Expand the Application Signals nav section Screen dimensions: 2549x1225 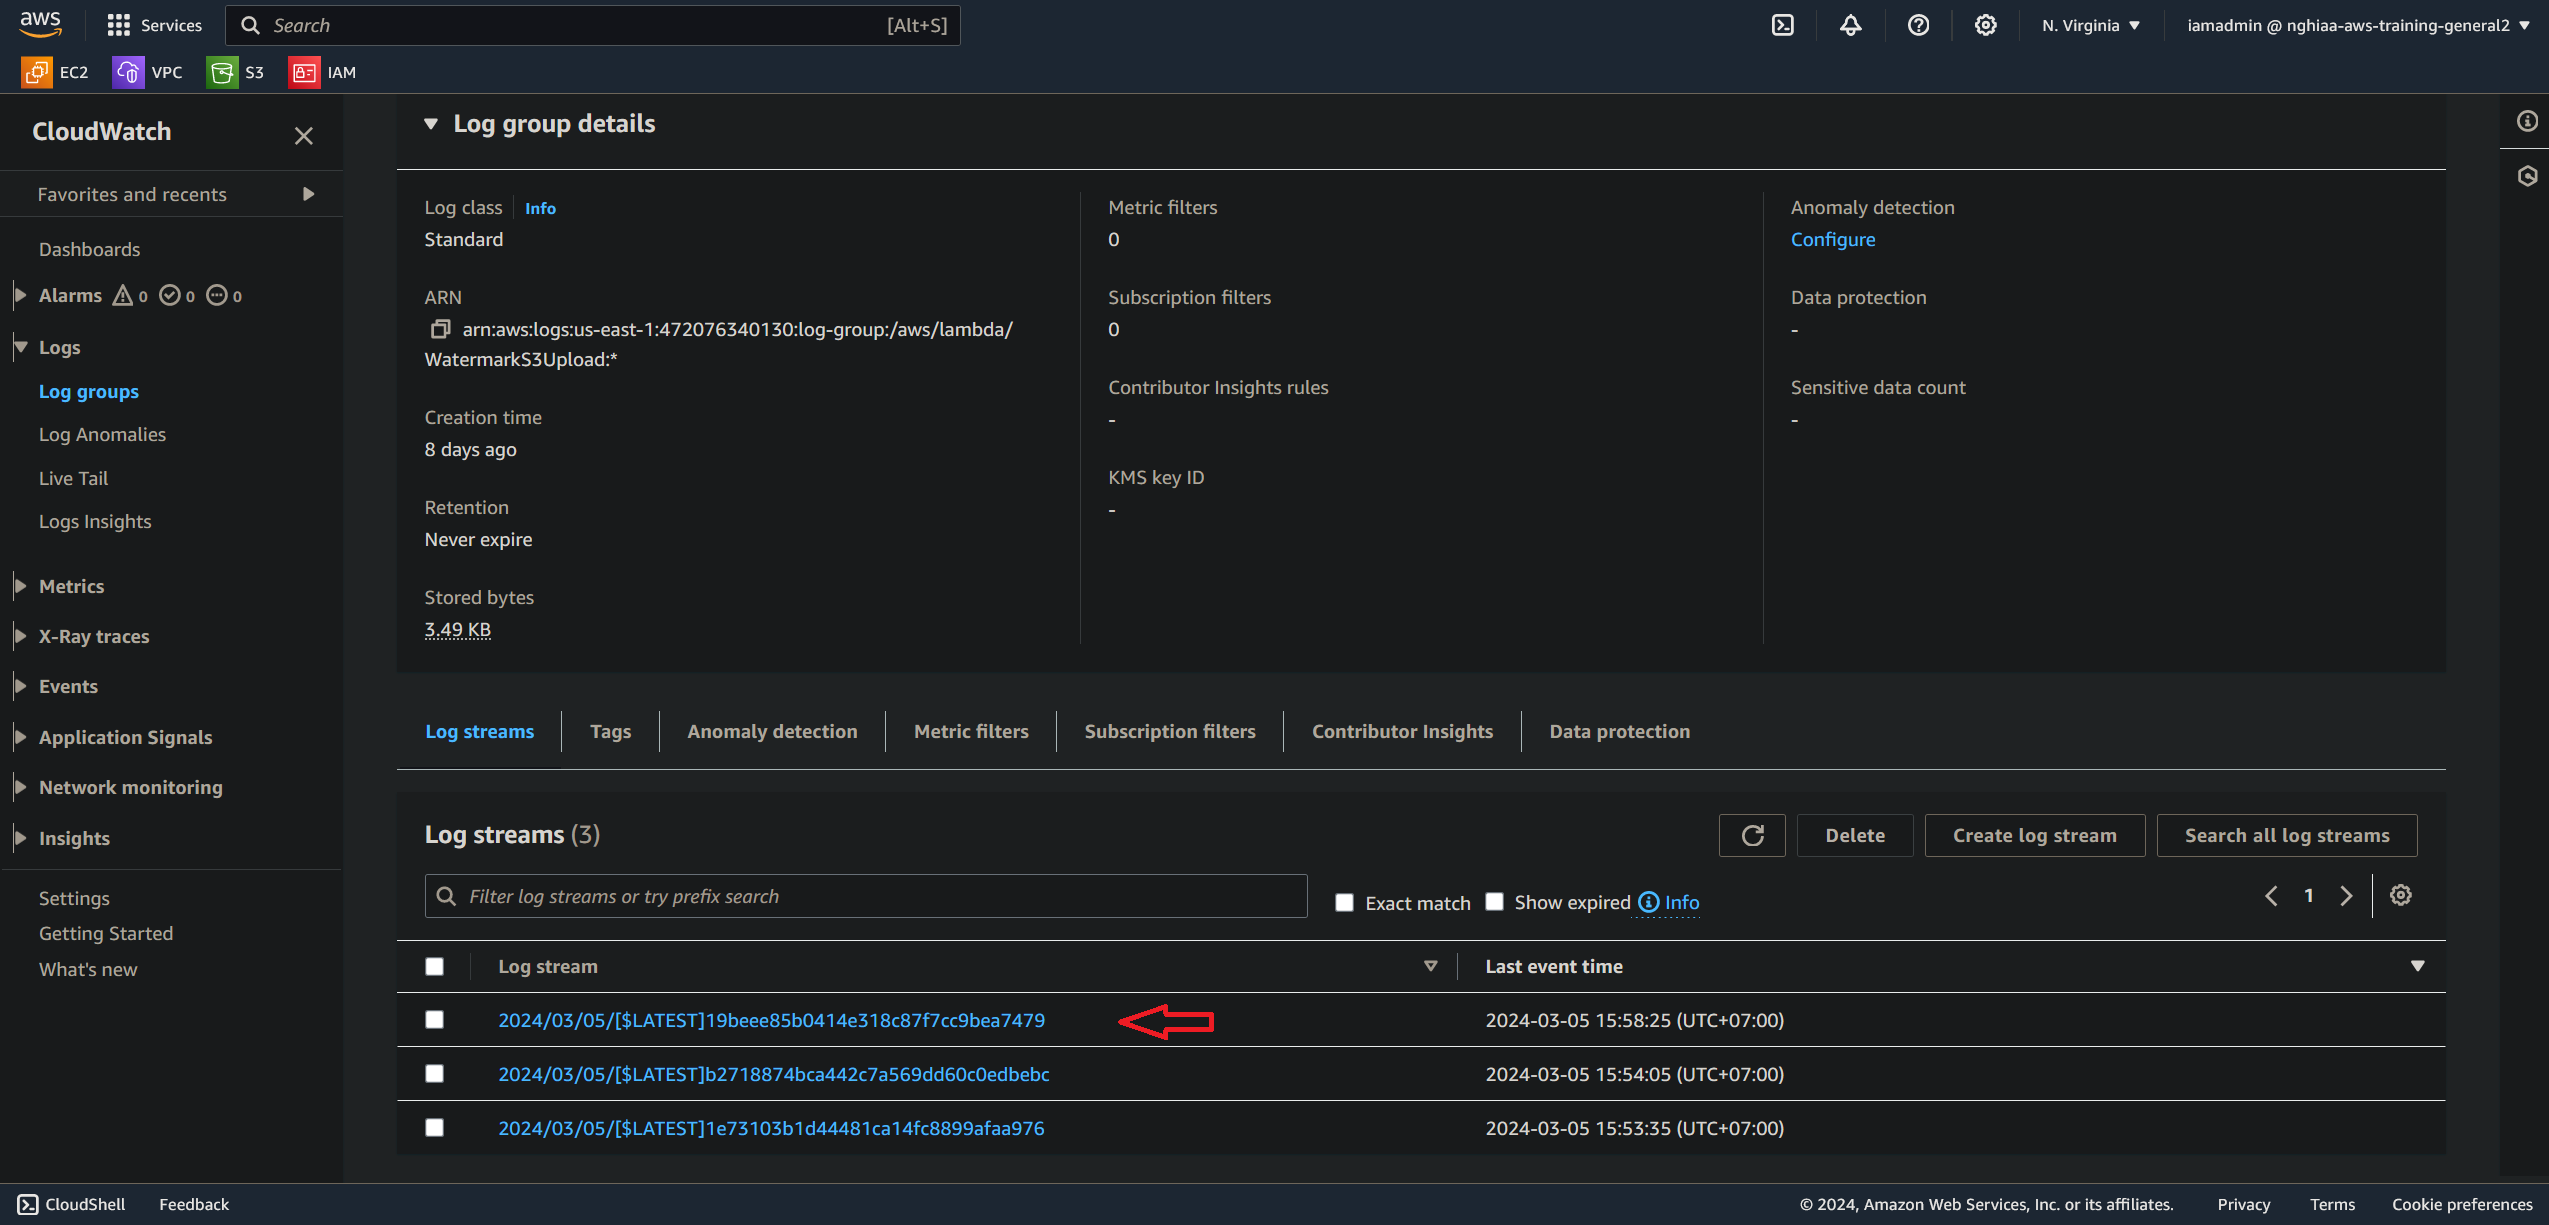20,737
